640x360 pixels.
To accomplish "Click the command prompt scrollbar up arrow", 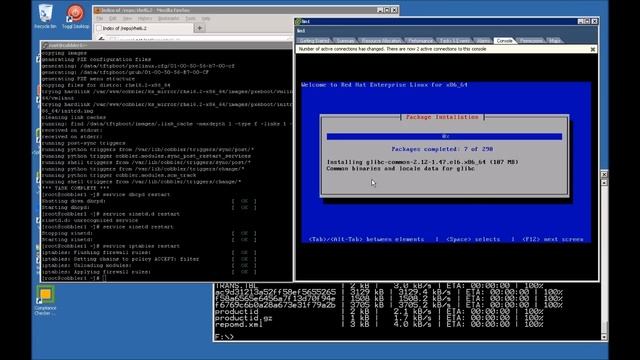I will point(604,182).
